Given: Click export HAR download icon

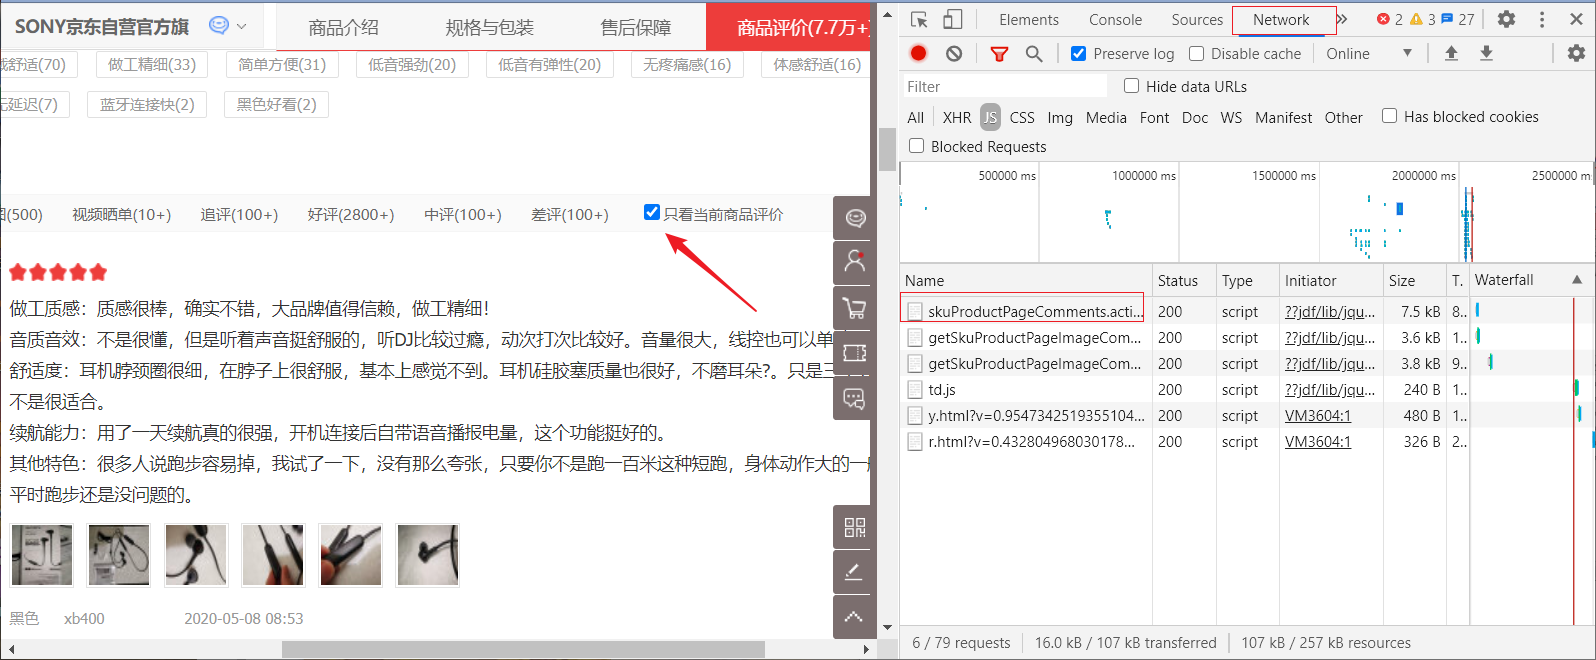Looking at the screenshot, I should [x=1486, y=54].
